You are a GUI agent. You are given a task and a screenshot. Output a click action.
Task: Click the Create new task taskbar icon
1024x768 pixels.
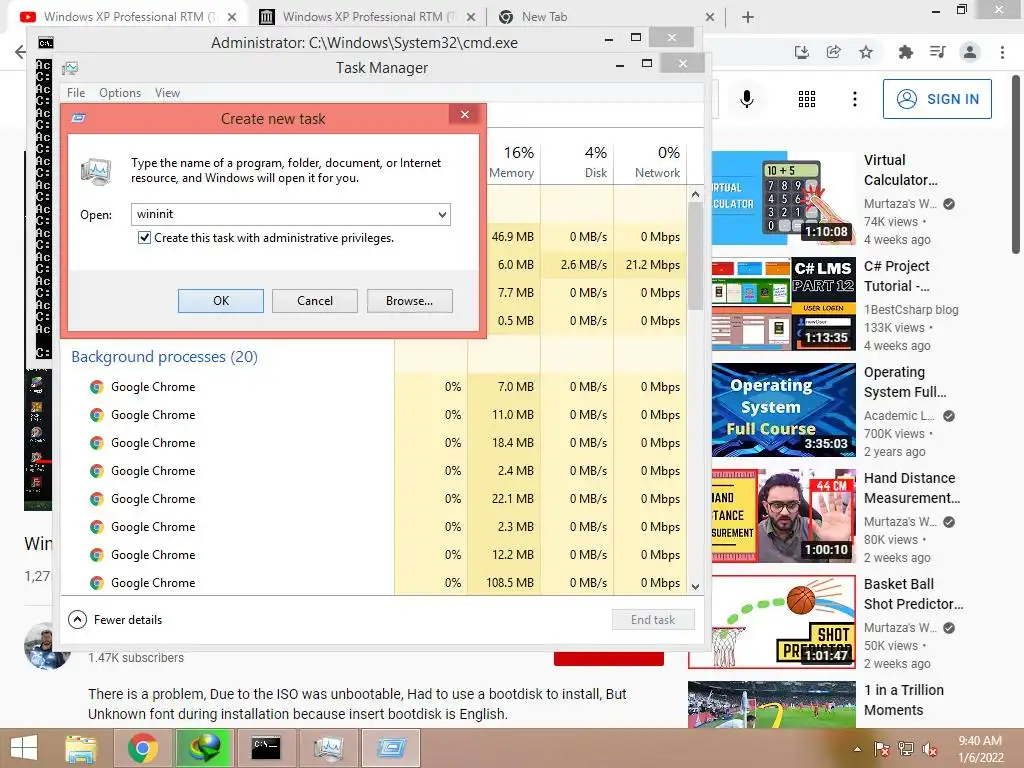click(x=390, y=748)
